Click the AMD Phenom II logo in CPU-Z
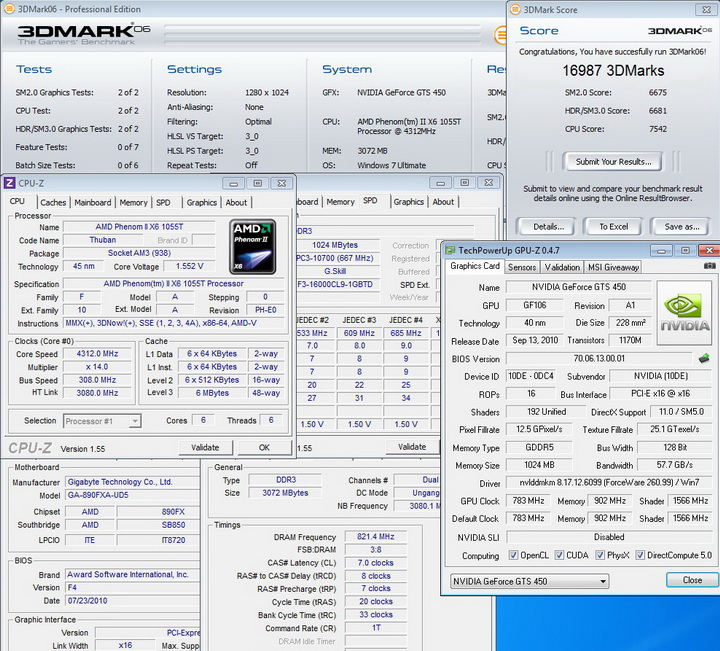The image size is (720, 651). (x=253, y=247)
